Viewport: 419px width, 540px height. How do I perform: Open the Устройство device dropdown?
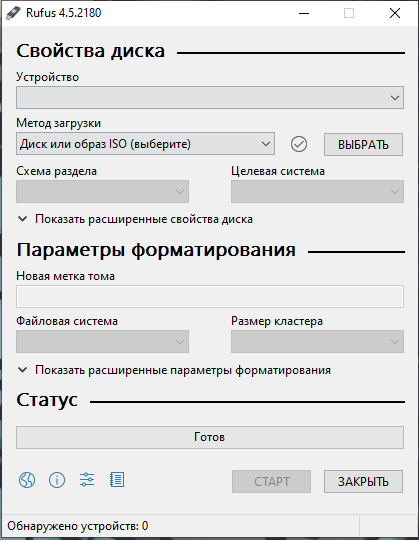210,97
